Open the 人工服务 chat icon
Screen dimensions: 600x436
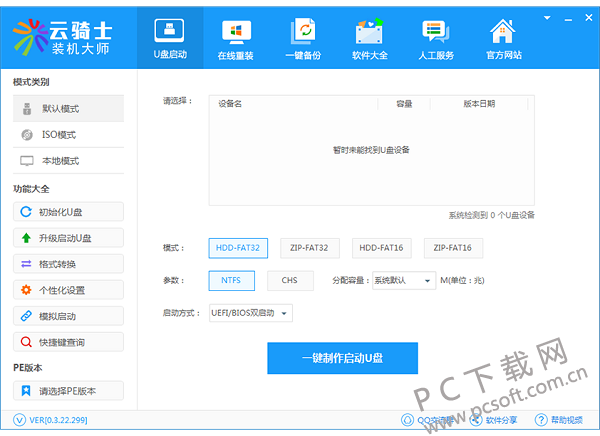[x=436, y=32]
